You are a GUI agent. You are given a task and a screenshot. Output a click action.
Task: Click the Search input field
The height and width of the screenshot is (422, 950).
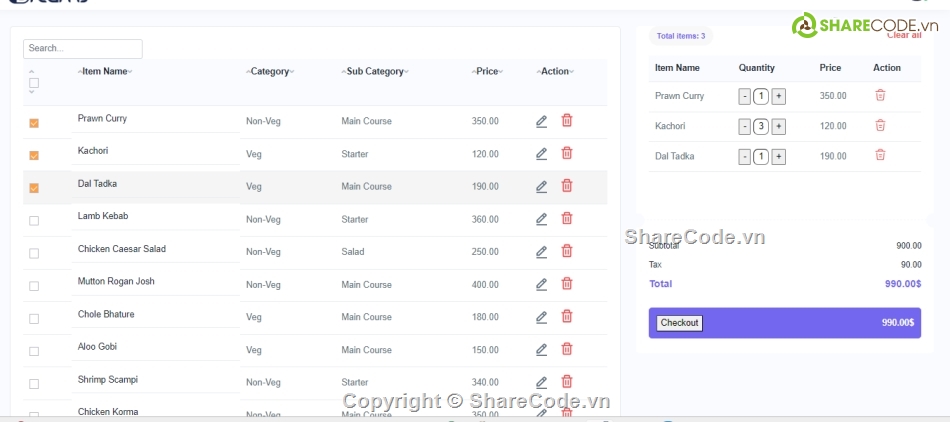(x=83, y=48)
